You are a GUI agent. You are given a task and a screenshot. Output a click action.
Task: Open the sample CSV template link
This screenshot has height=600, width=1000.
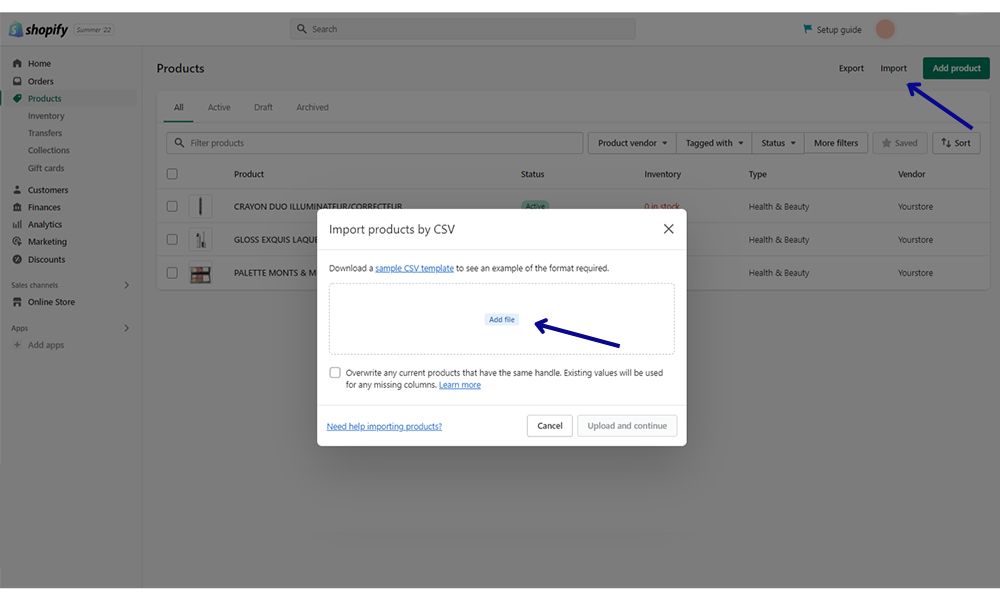click(x=415, y=268)
